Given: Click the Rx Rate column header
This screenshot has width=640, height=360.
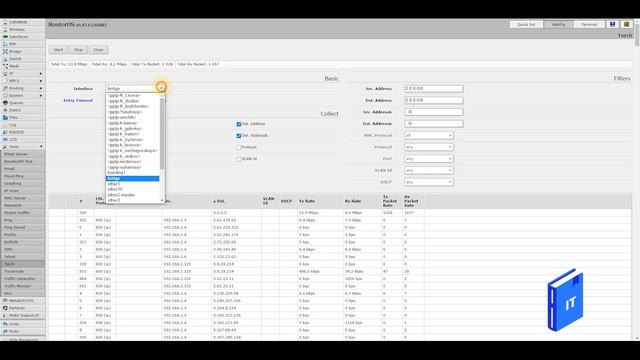Looking at the screenshot, I should coord(353,201).
